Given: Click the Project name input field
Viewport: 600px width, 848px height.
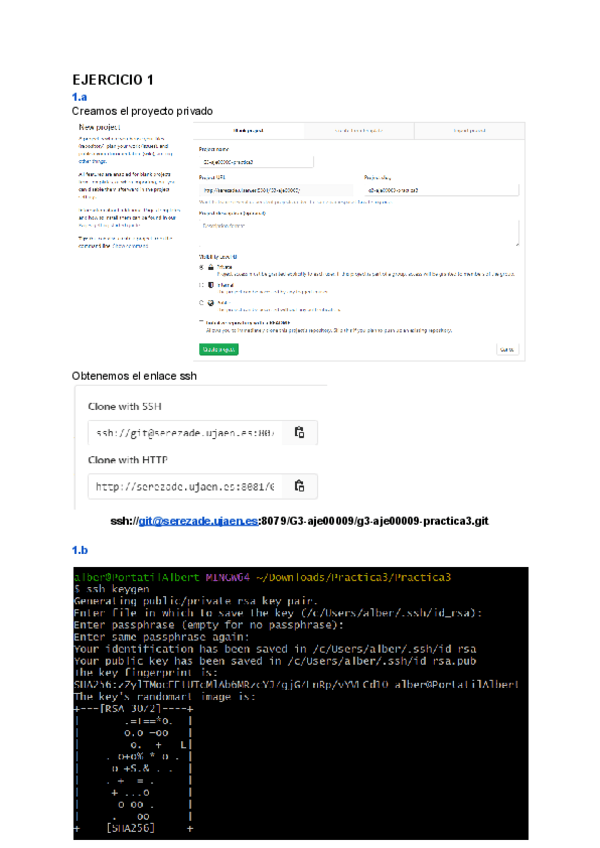Looking at the screenshot, I should tap(256, 162).
